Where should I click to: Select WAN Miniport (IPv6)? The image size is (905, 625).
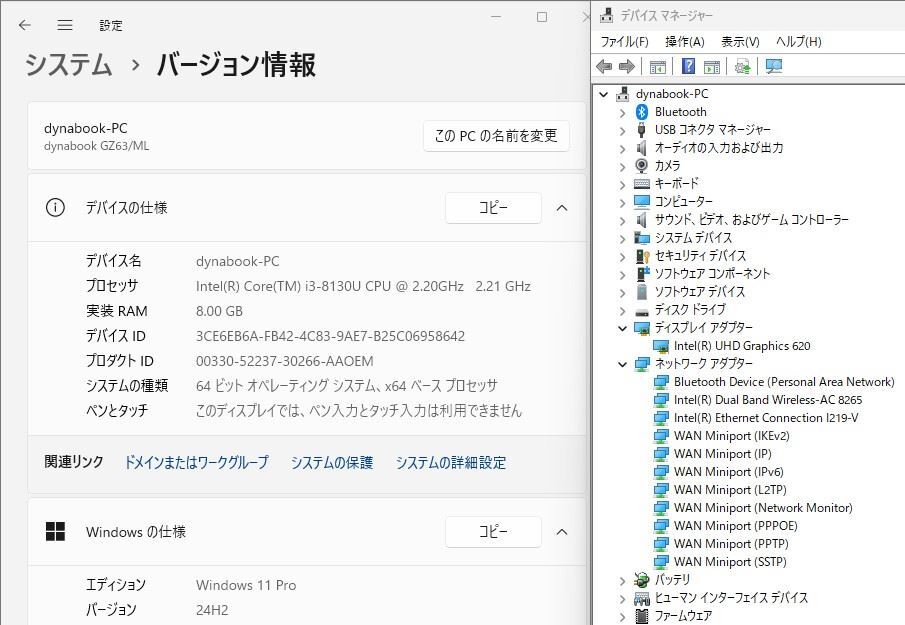tap(728, 471)
